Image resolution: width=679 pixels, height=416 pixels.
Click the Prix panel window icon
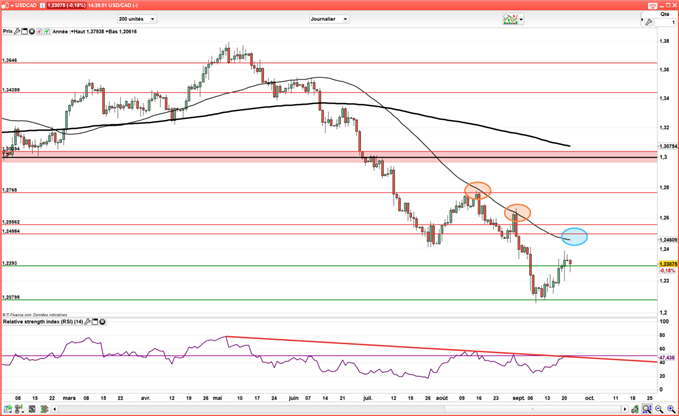click(25, 31)
